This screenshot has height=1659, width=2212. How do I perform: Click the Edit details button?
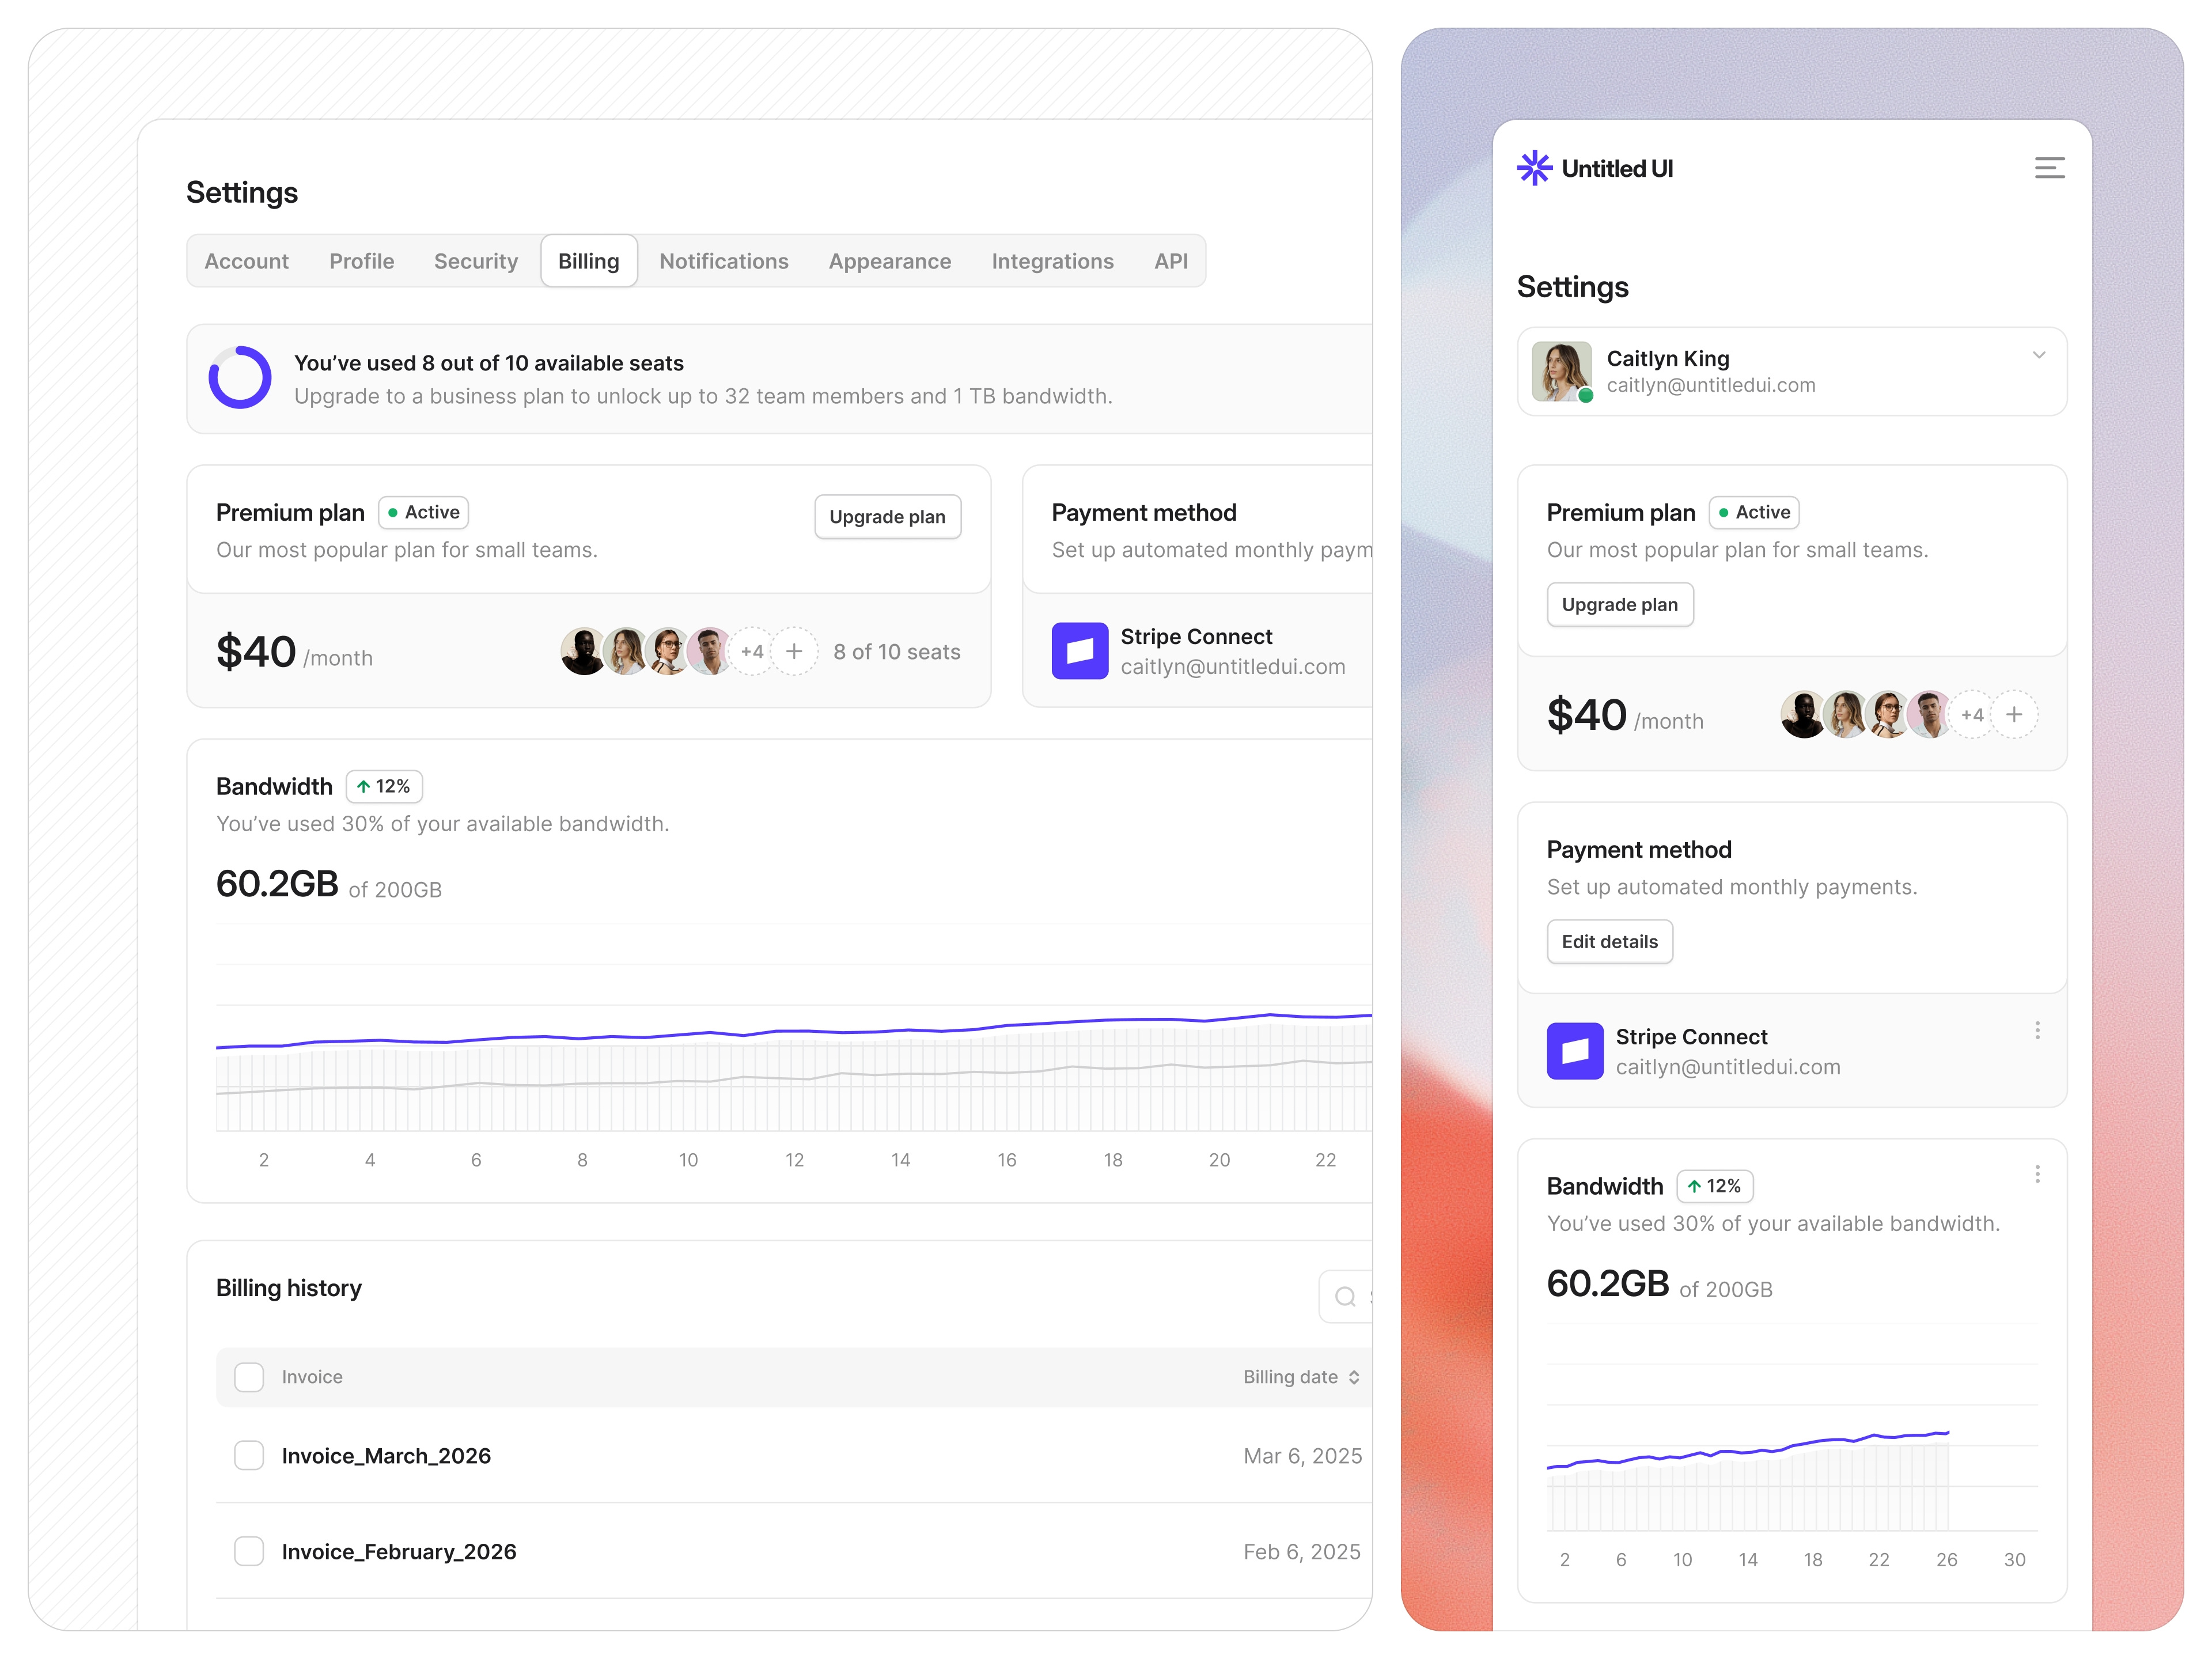tap(1610, 942)
